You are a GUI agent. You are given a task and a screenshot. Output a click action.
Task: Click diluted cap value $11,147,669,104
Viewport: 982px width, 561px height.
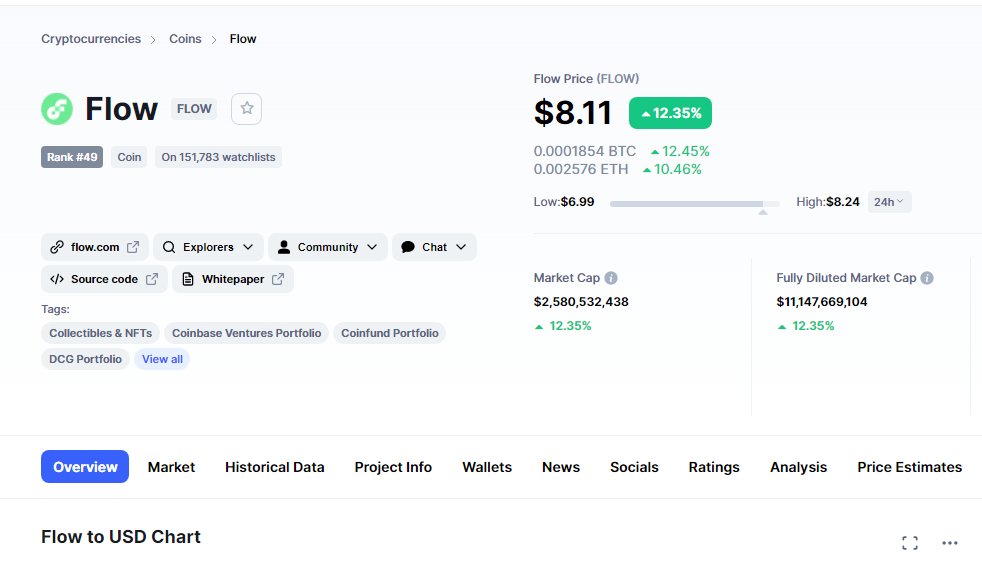click(x=822, y=302)
